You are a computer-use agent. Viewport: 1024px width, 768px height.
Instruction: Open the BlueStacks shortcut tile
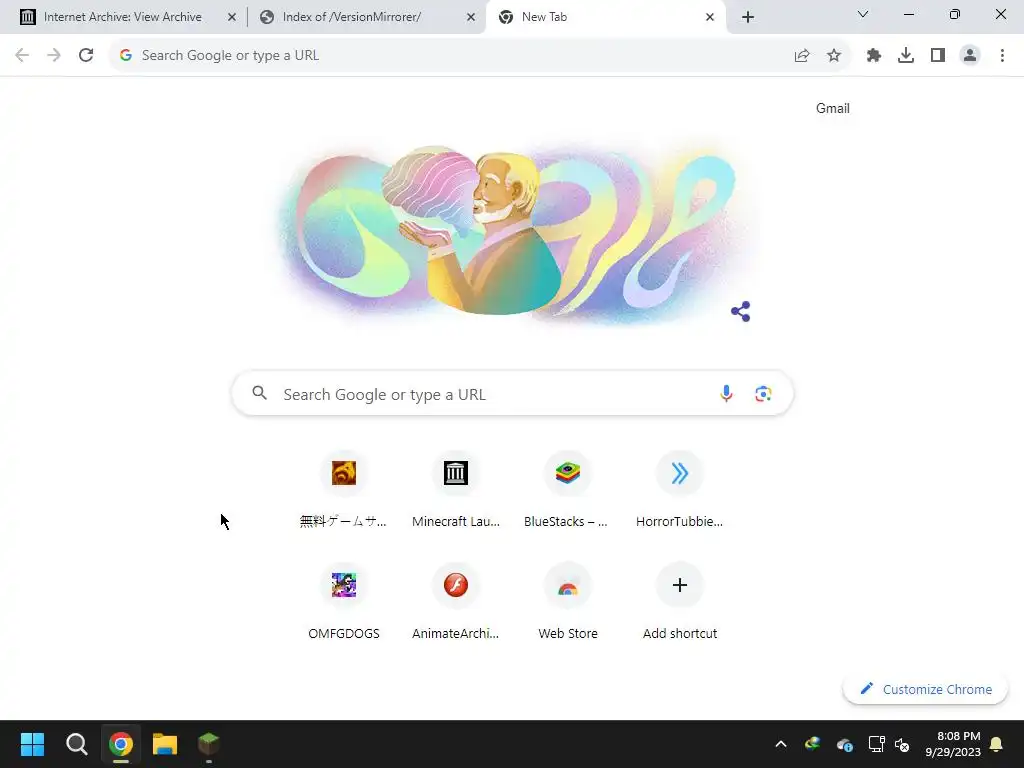click(568, 490)
